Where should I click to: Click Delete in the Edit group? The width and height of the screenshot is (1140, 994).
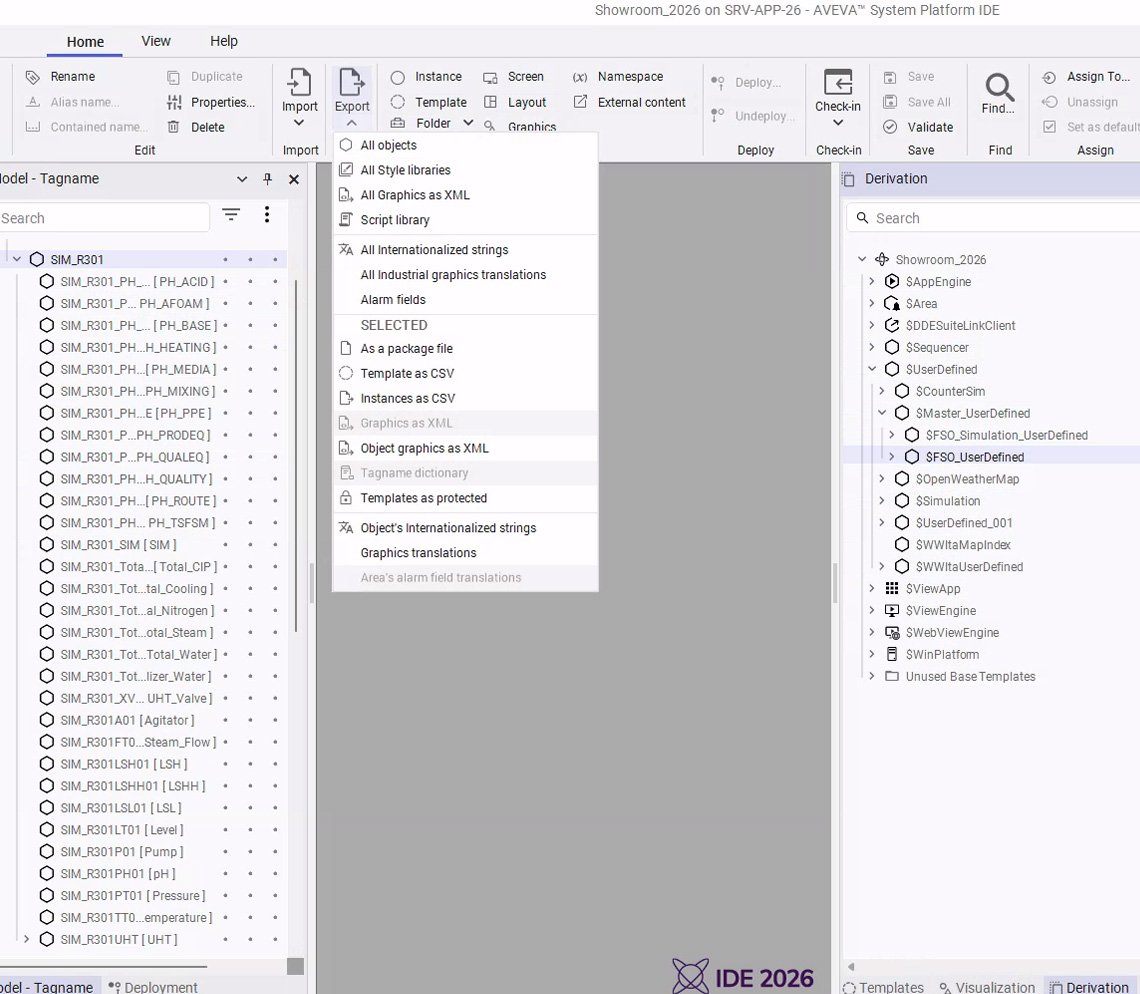click(196, 127)
